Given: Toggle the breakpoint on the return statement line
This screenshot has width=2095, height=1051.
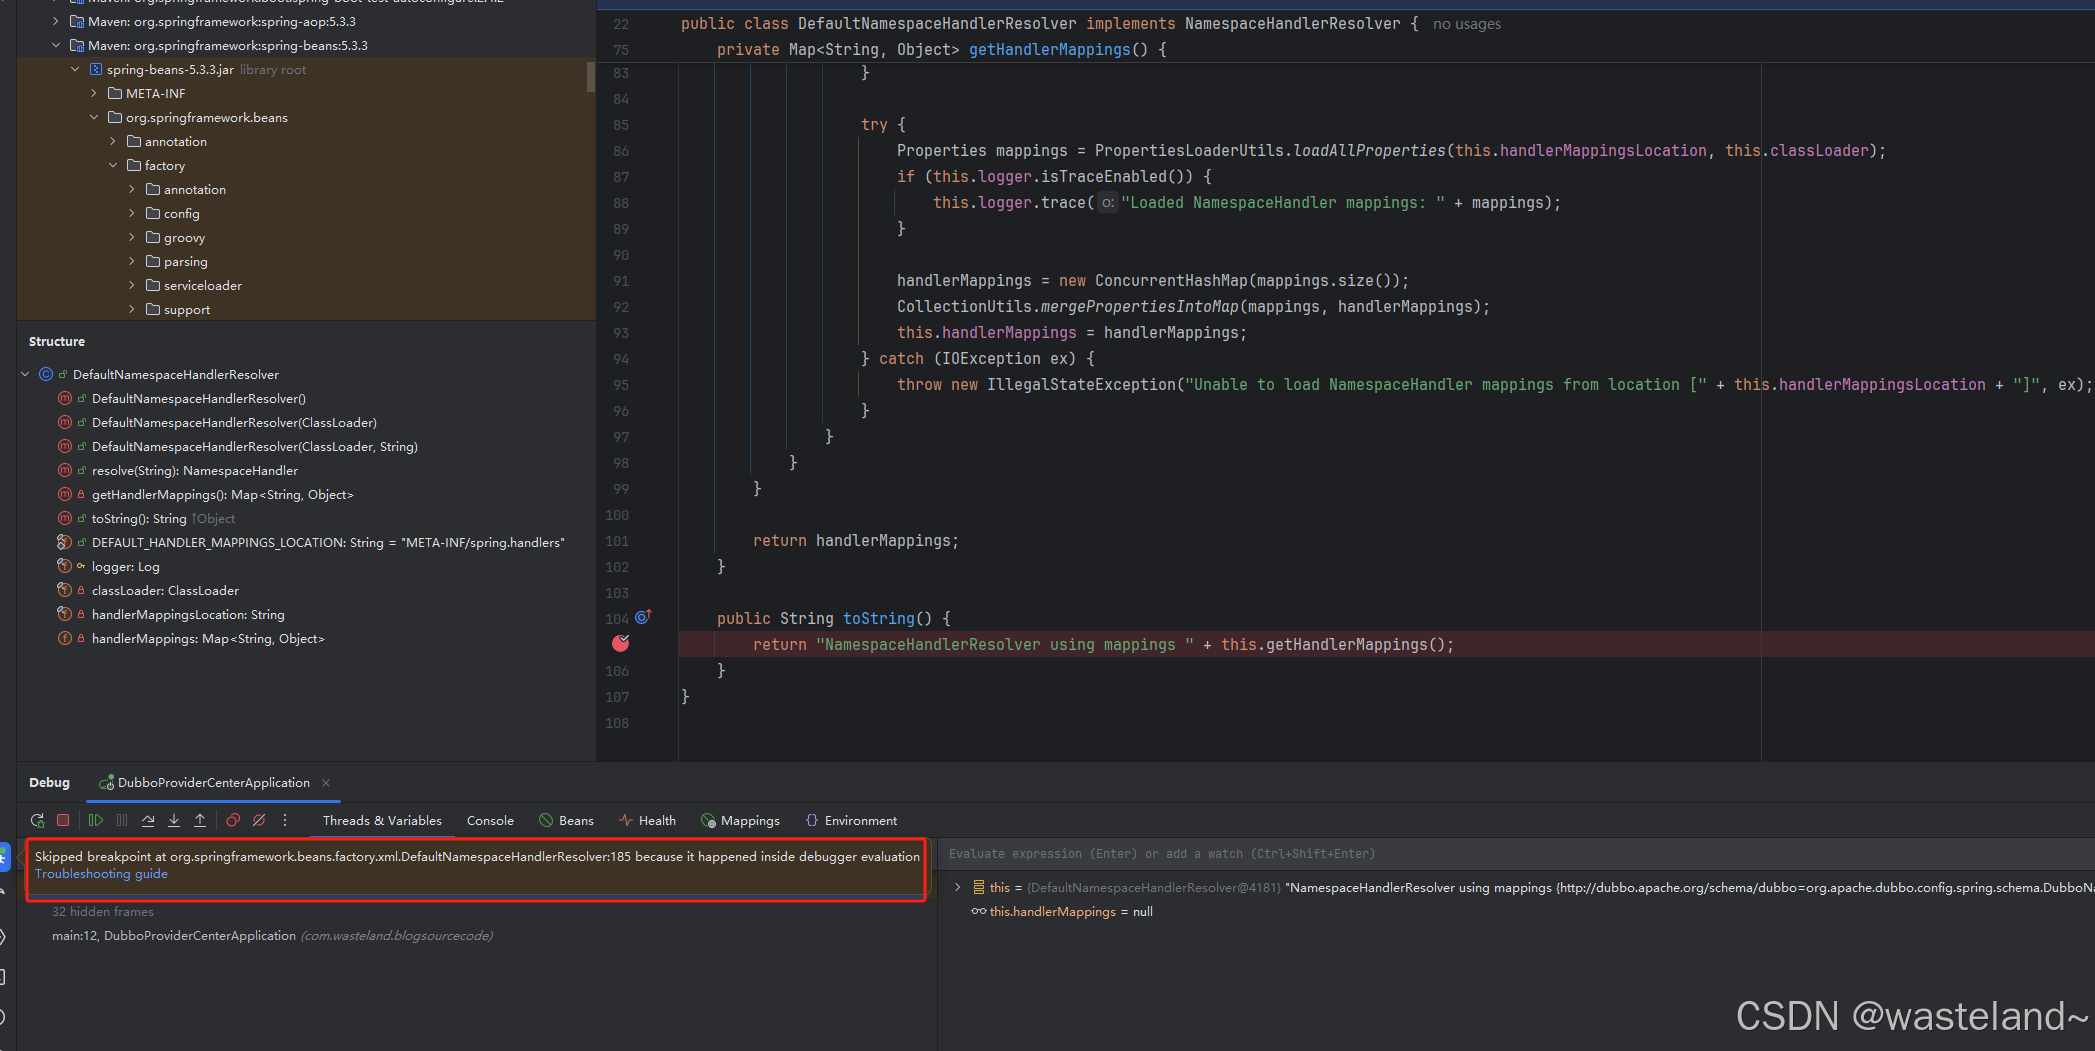Looking at the screenshot, I should (x=620, y=644).
